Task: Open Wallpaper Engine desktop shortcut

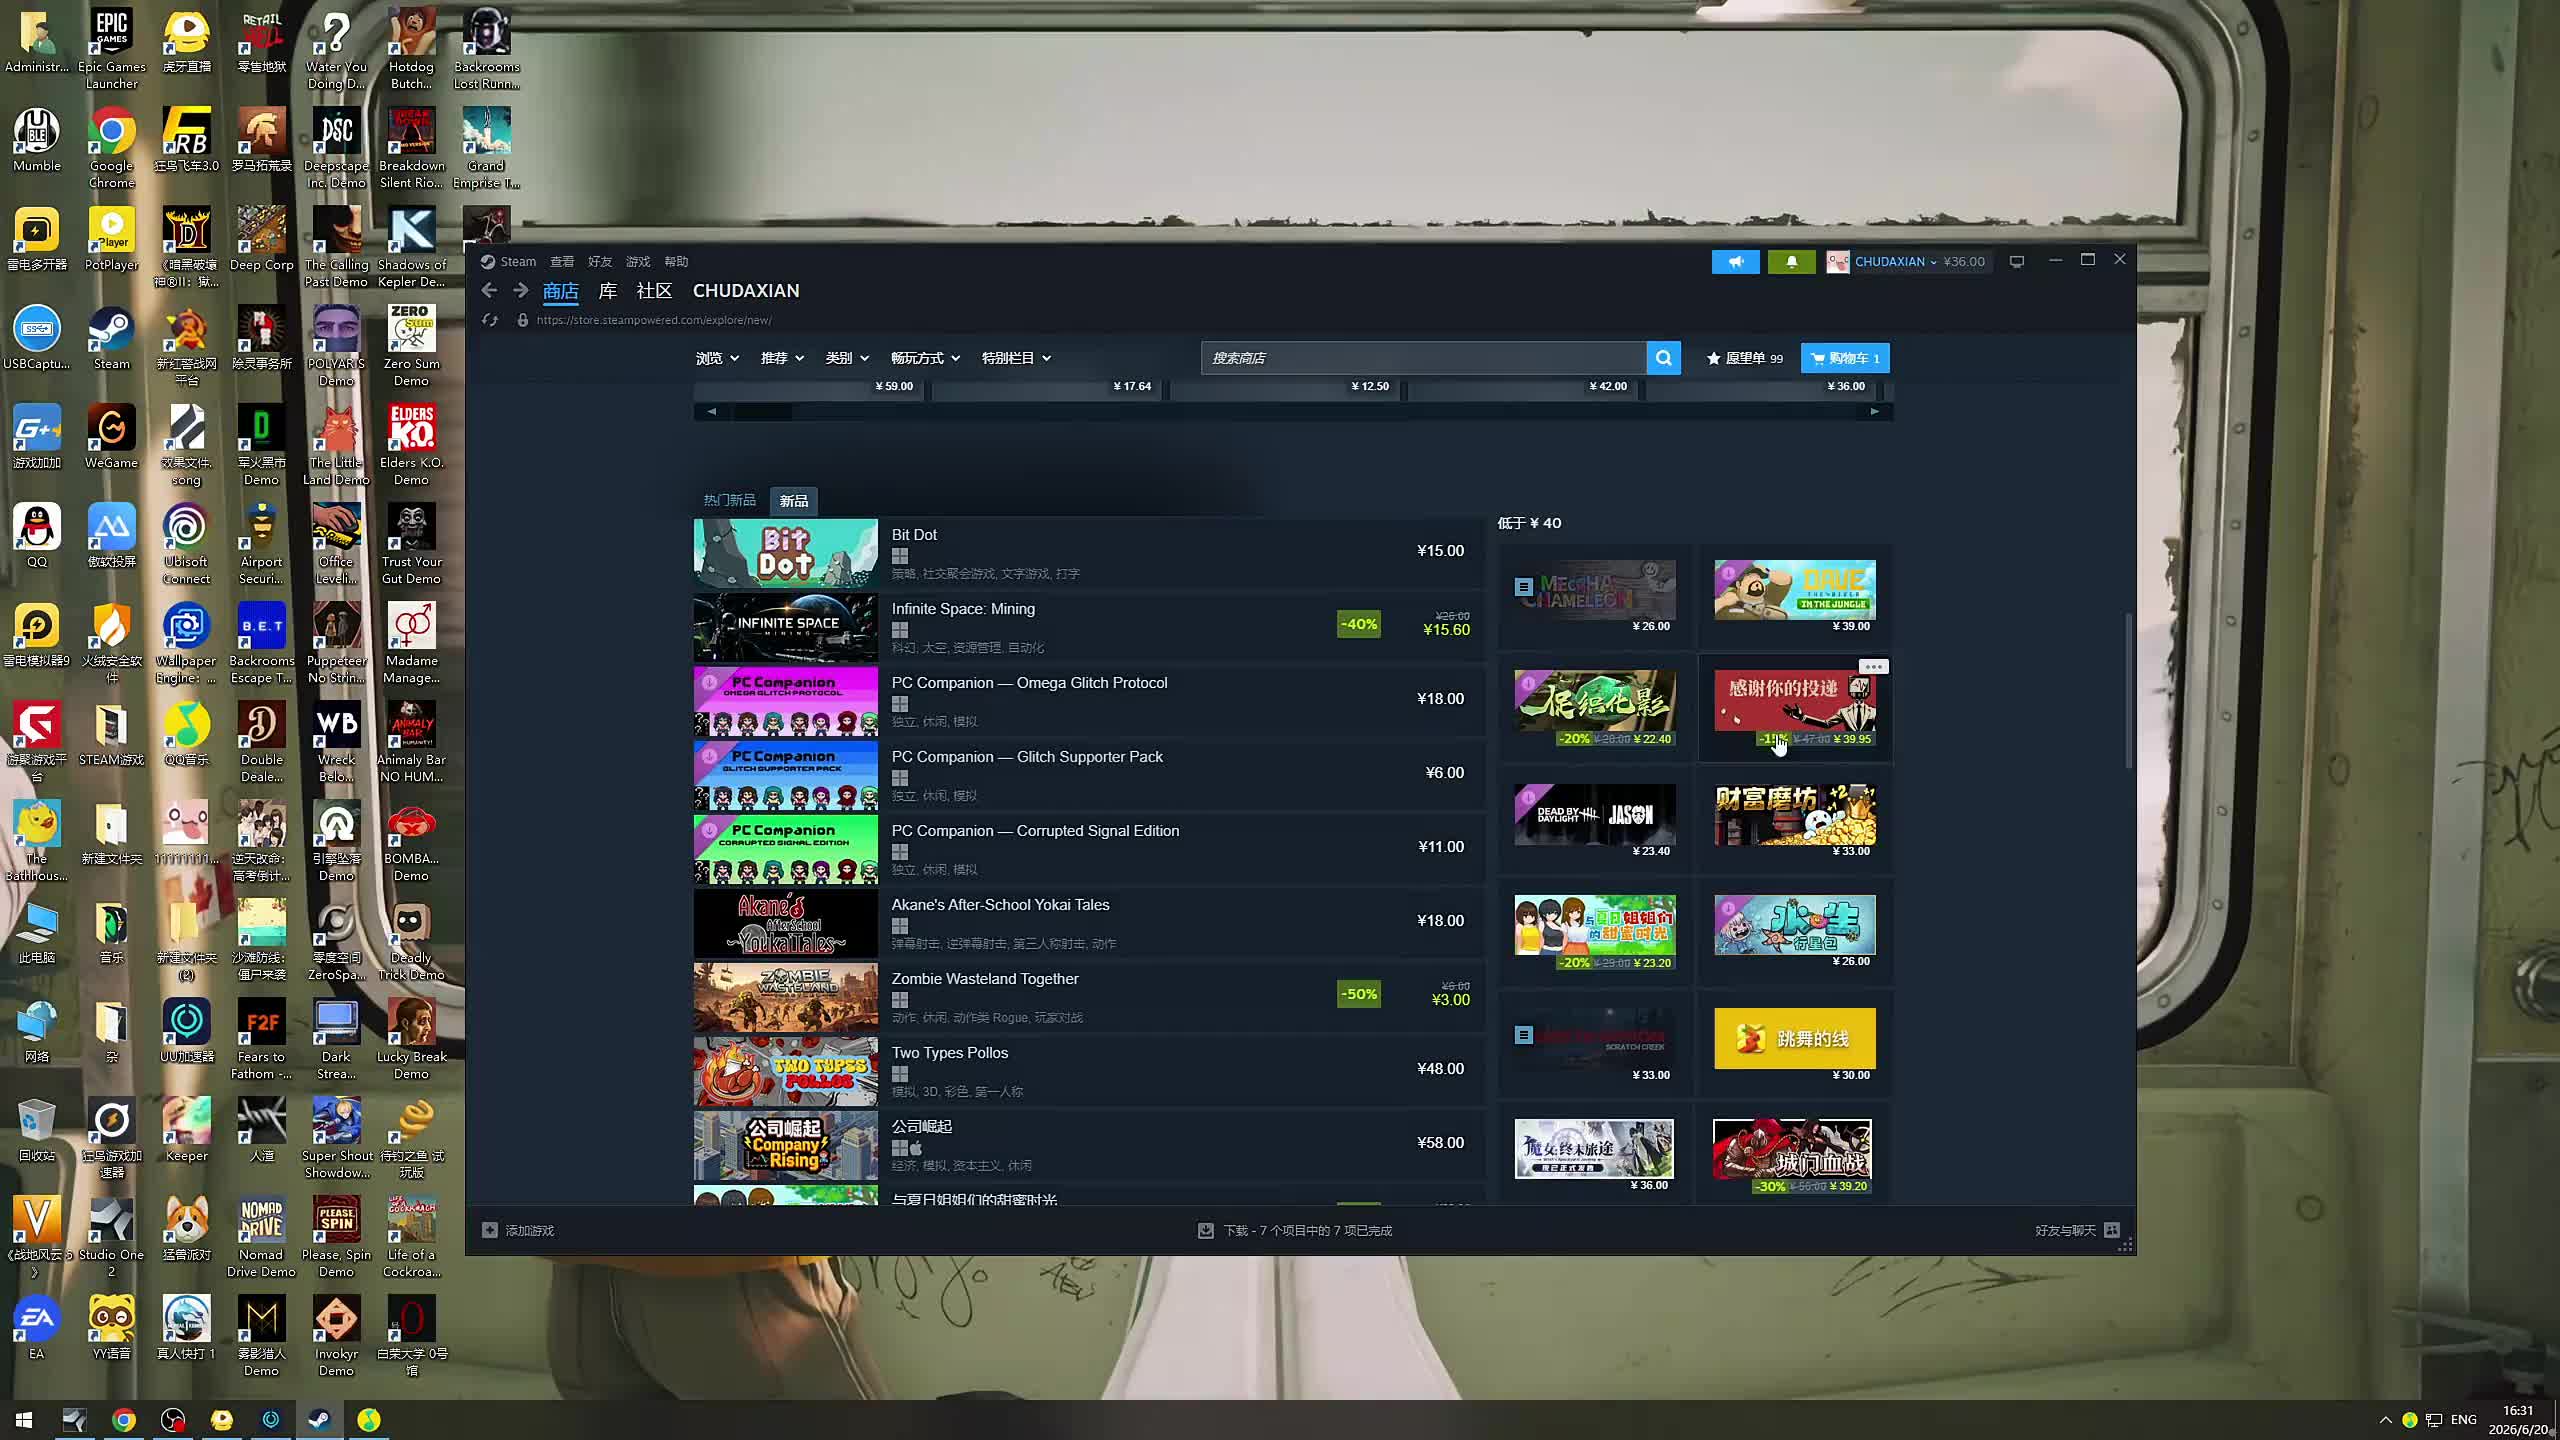Action: (x=187, y=643)
